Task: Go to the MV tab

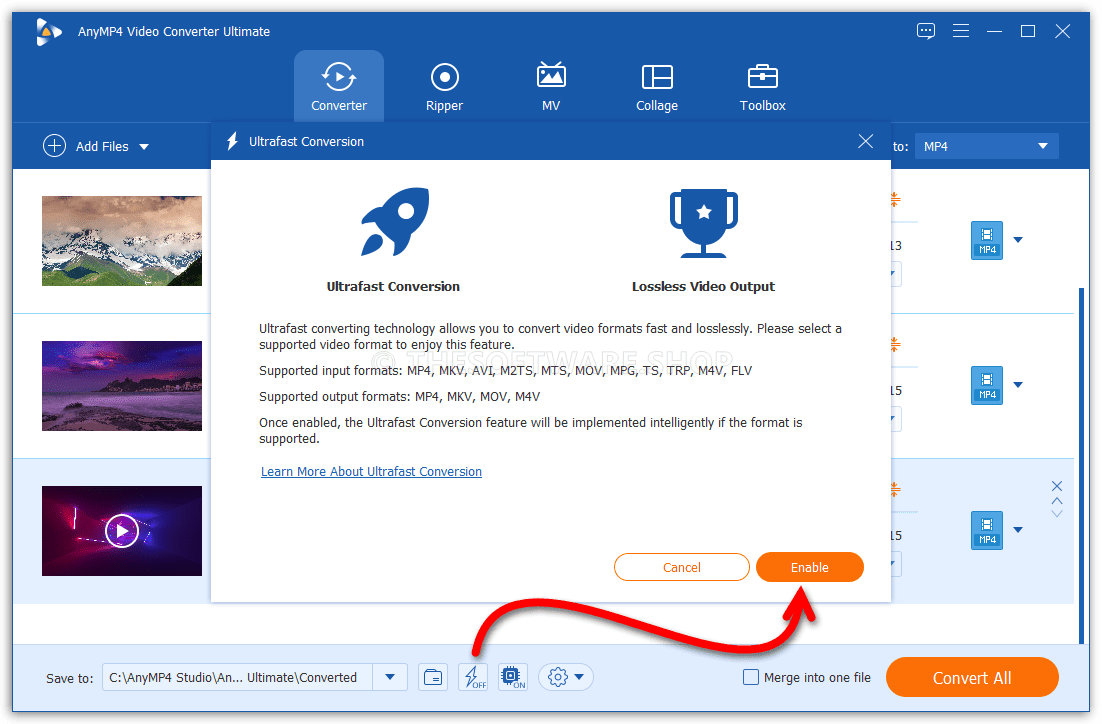Action: [551, 86]
